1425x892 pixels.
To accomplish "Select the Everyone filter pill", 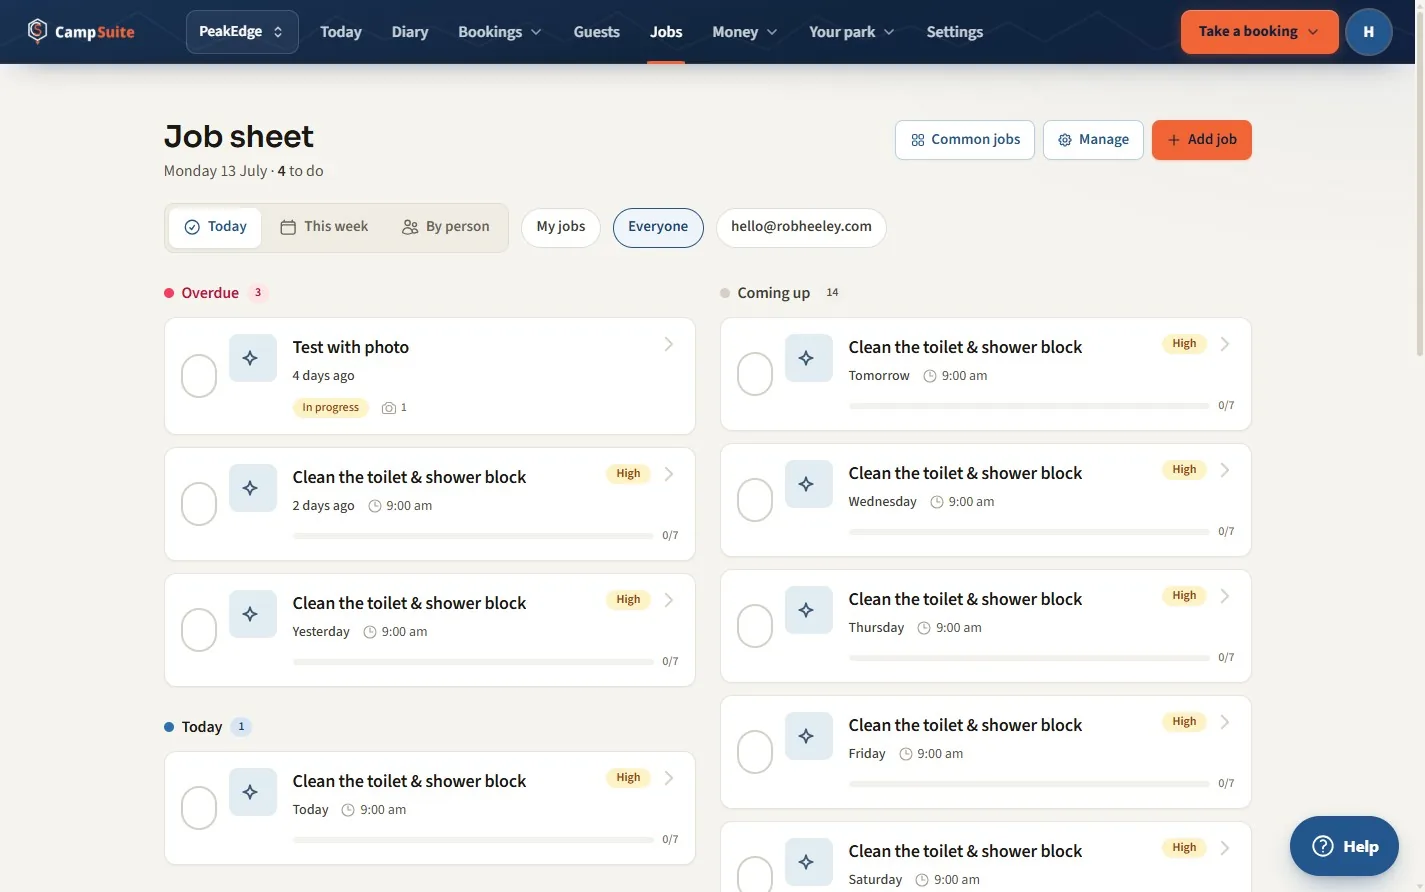I will click(x=658, y=227).
